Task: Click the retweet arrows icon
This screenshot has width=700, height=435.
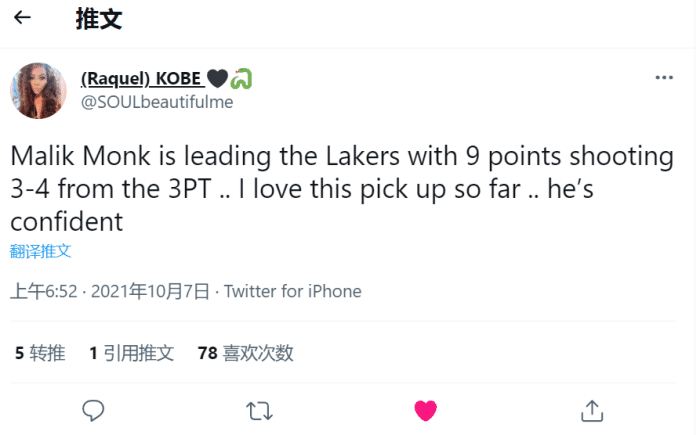Action: [x=259, y=410]
